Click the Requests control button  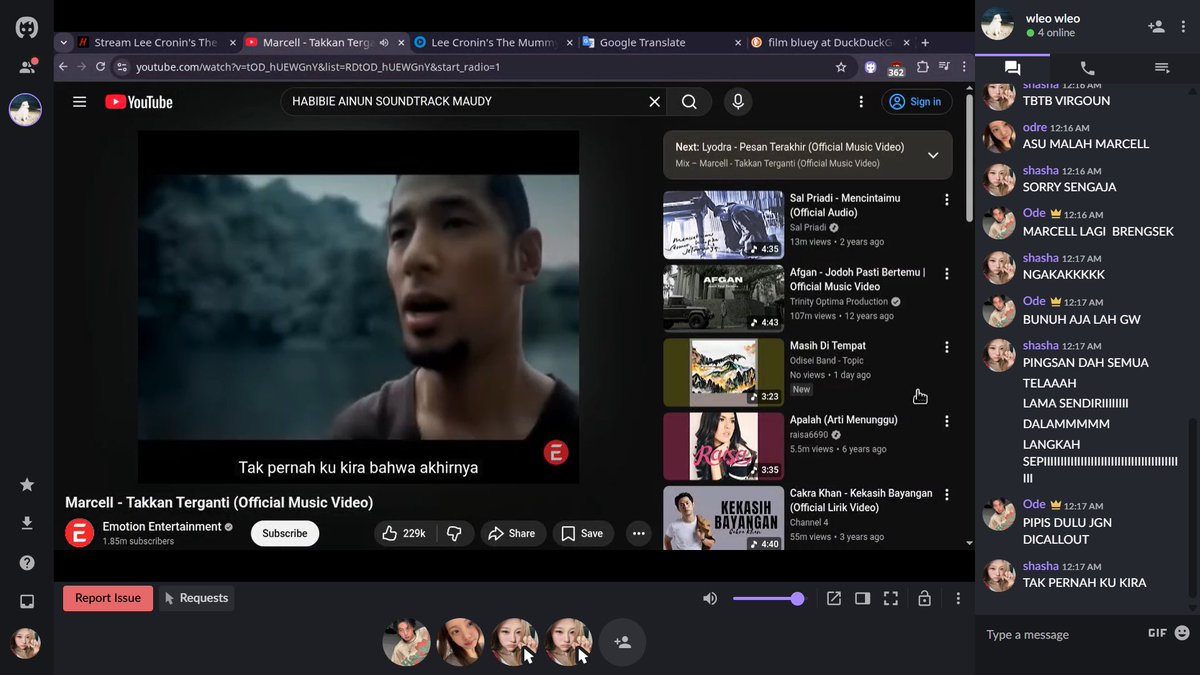(x=196, y=598)
